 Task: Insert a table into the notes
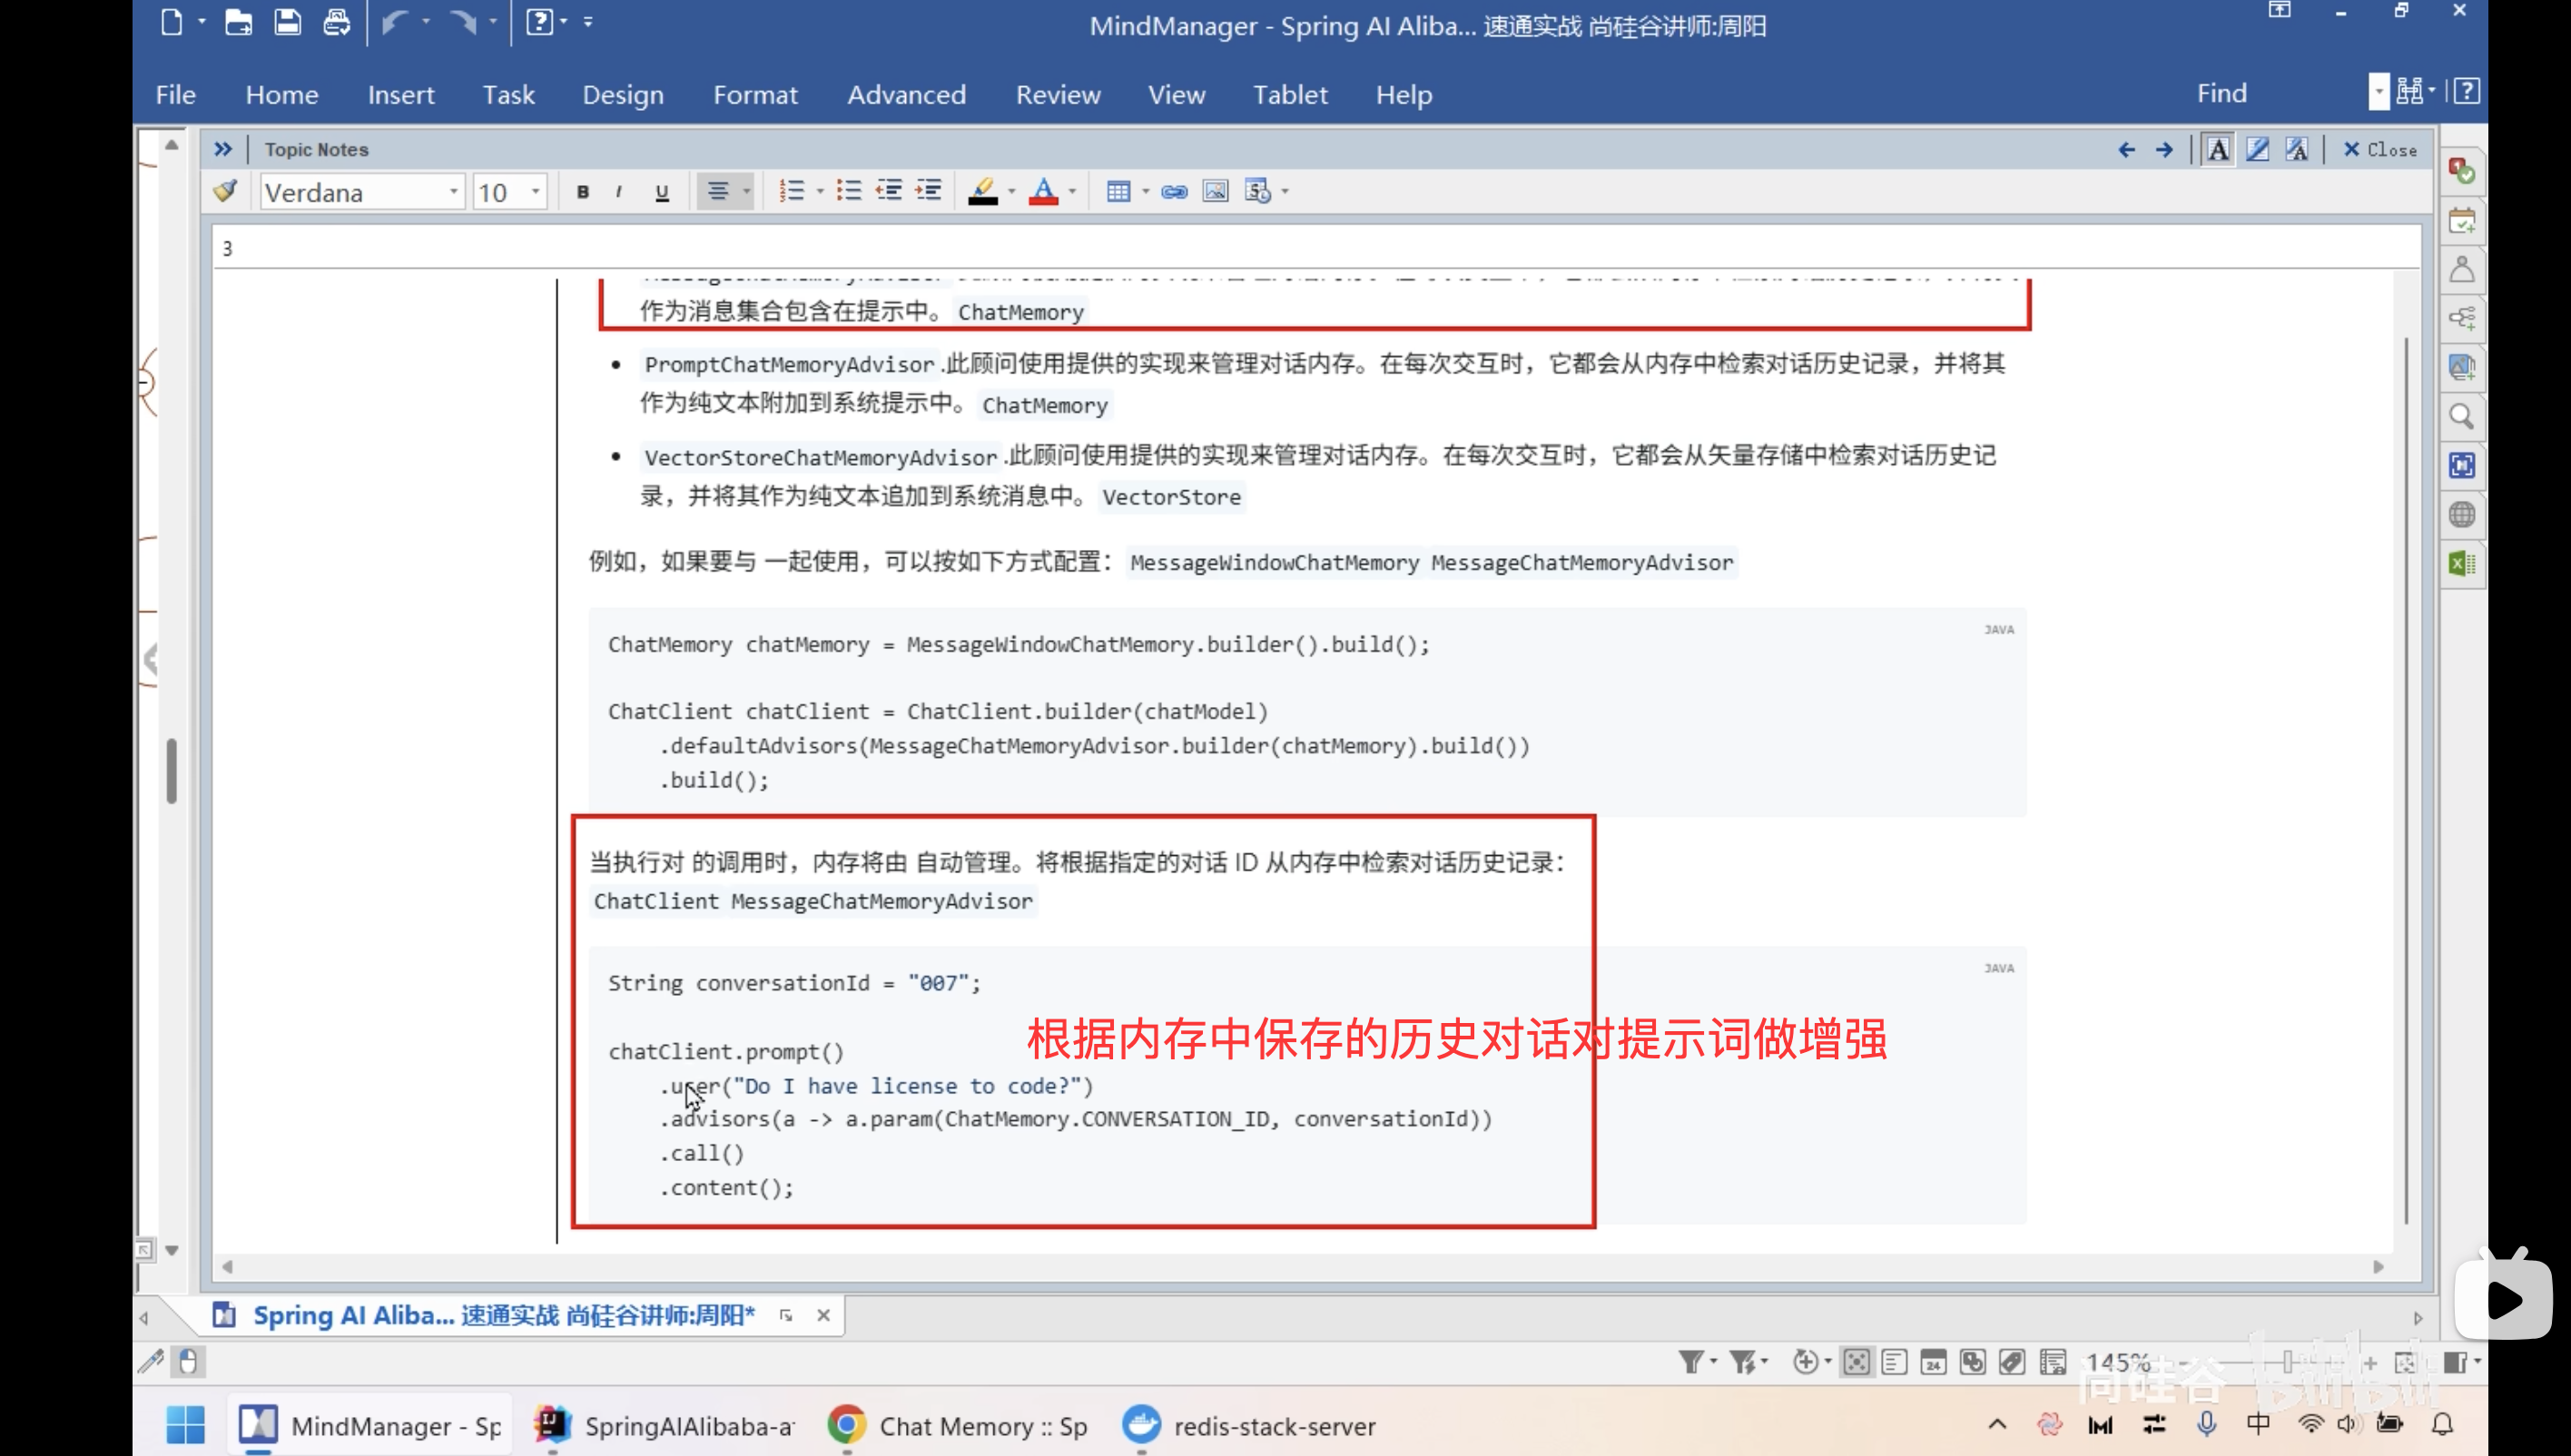1119,191
